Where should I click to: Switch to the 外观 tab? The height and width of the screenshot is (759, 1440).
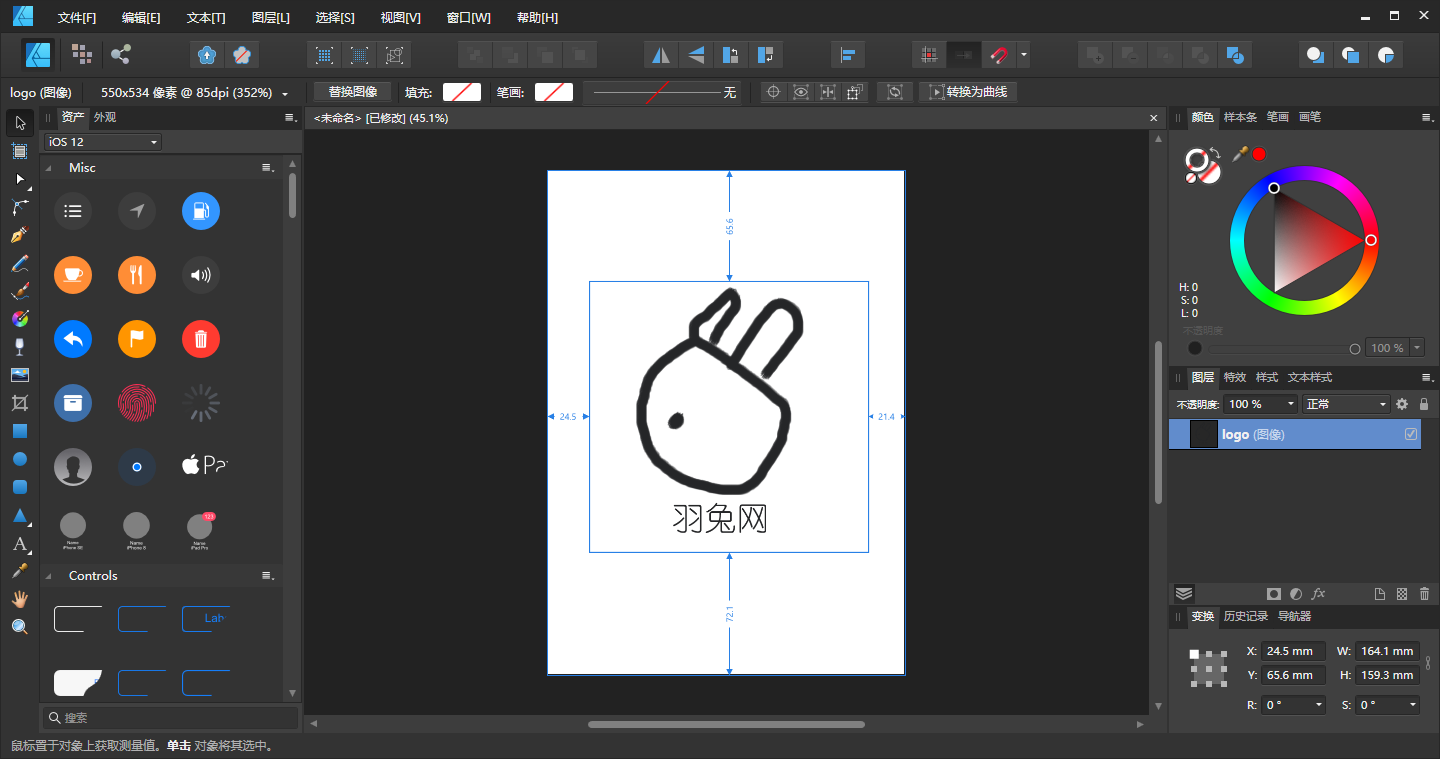[x=105, y=117]
